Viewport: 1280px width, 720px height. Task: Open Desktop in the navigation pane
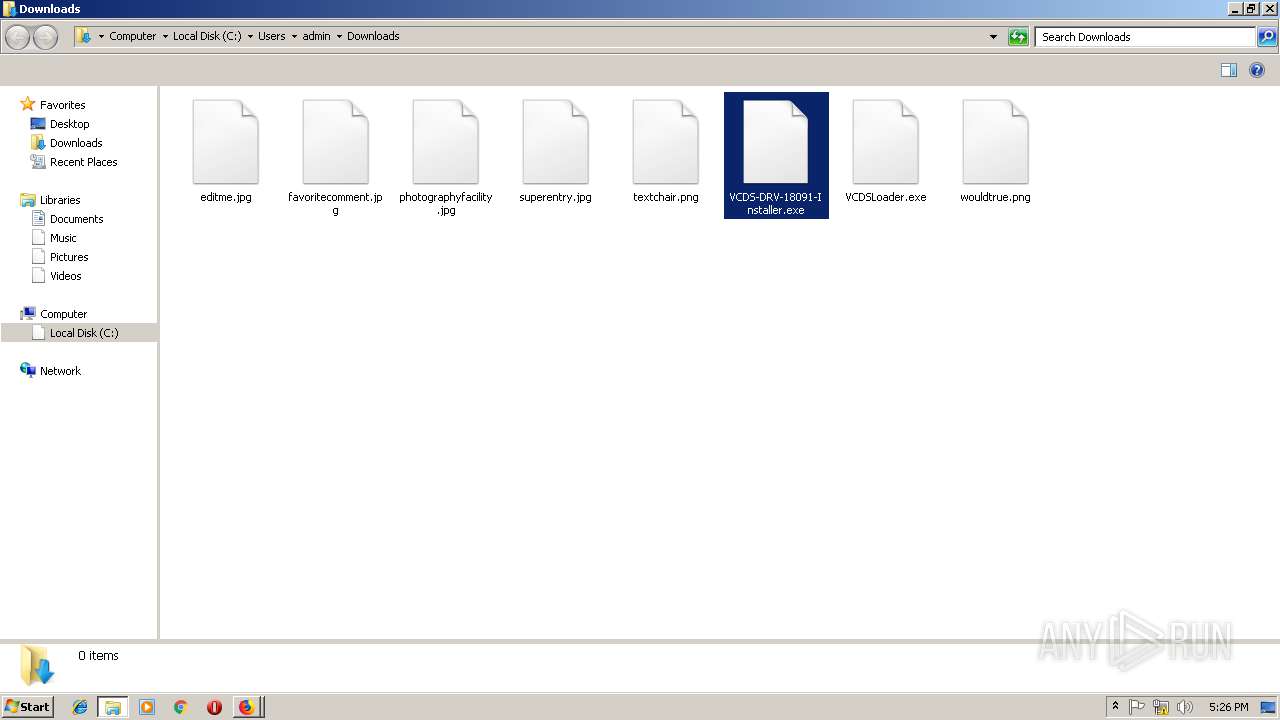pos(69,124)
